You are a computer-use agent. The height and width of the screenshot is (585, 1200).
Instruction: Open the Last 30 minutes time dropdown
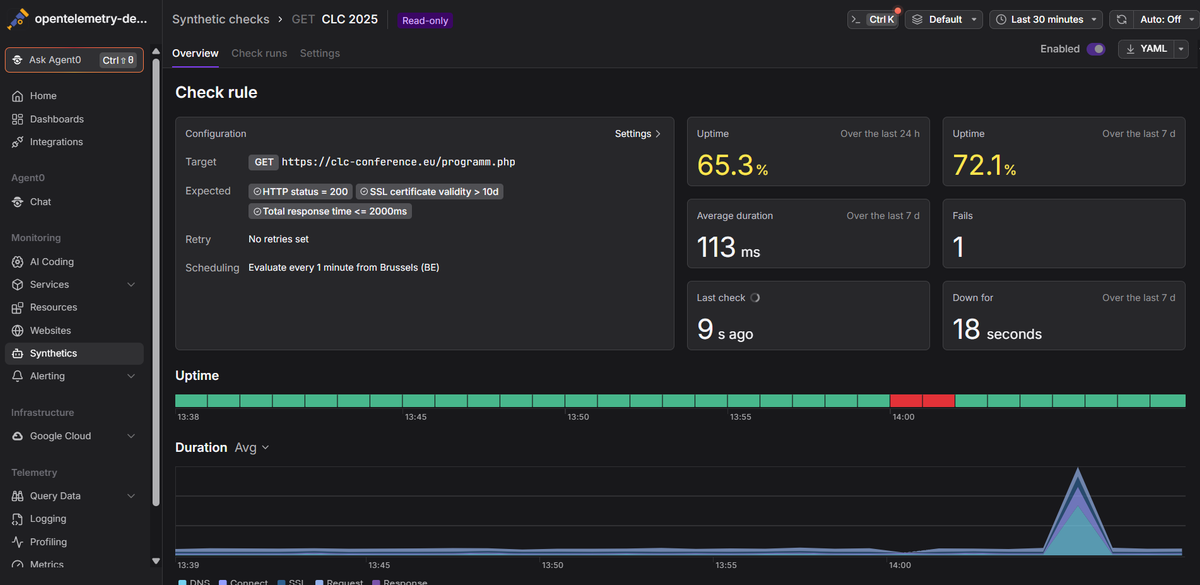(1046, 19)
